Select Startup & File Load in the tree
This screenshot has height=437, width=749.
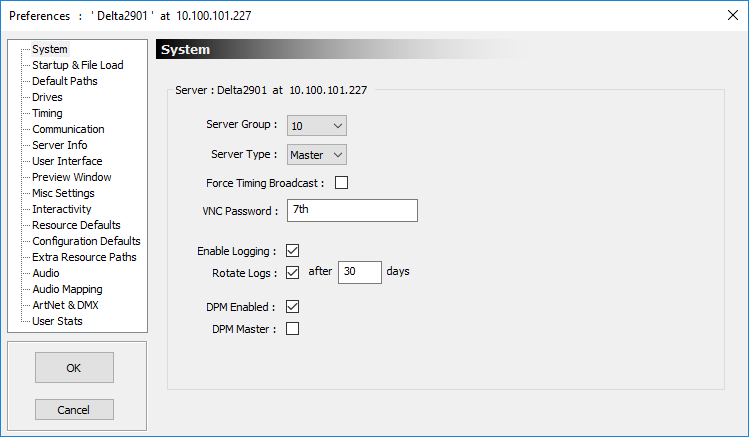(78, 65)
